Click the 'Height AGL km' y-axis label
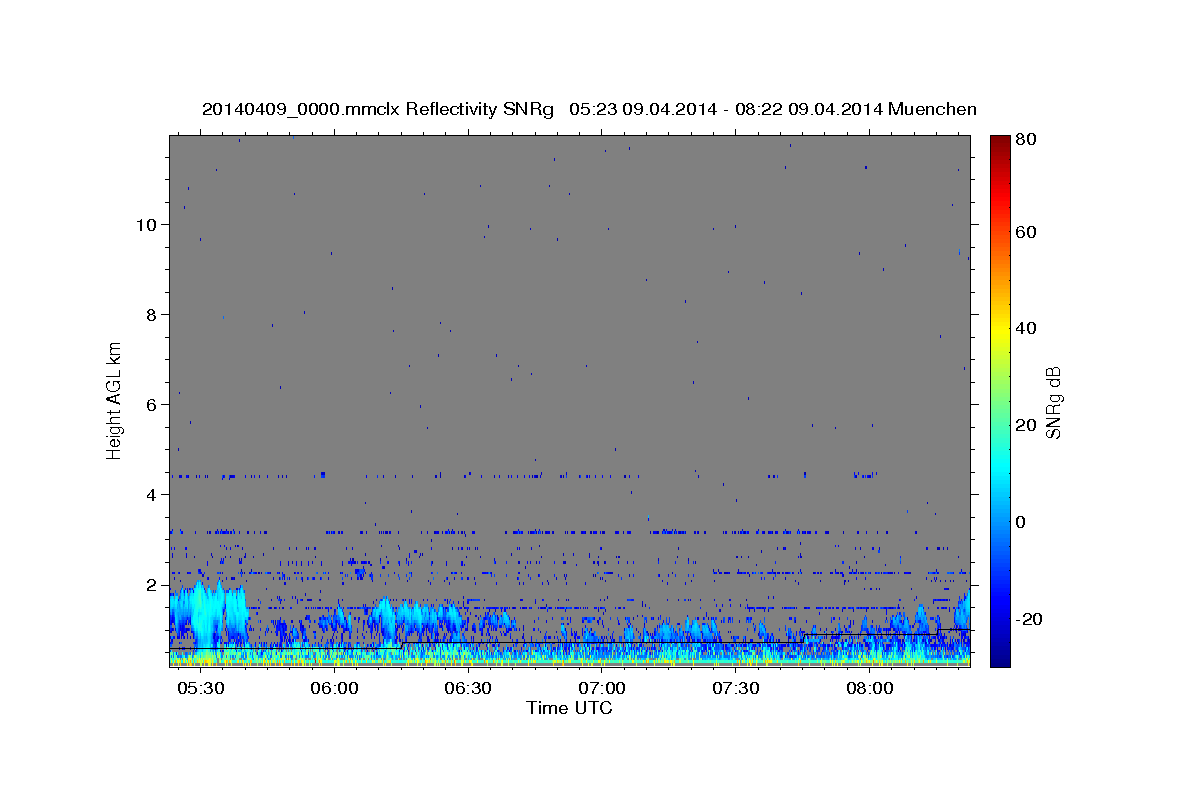This screenshot has width=1200, height=800. [115, 399]
